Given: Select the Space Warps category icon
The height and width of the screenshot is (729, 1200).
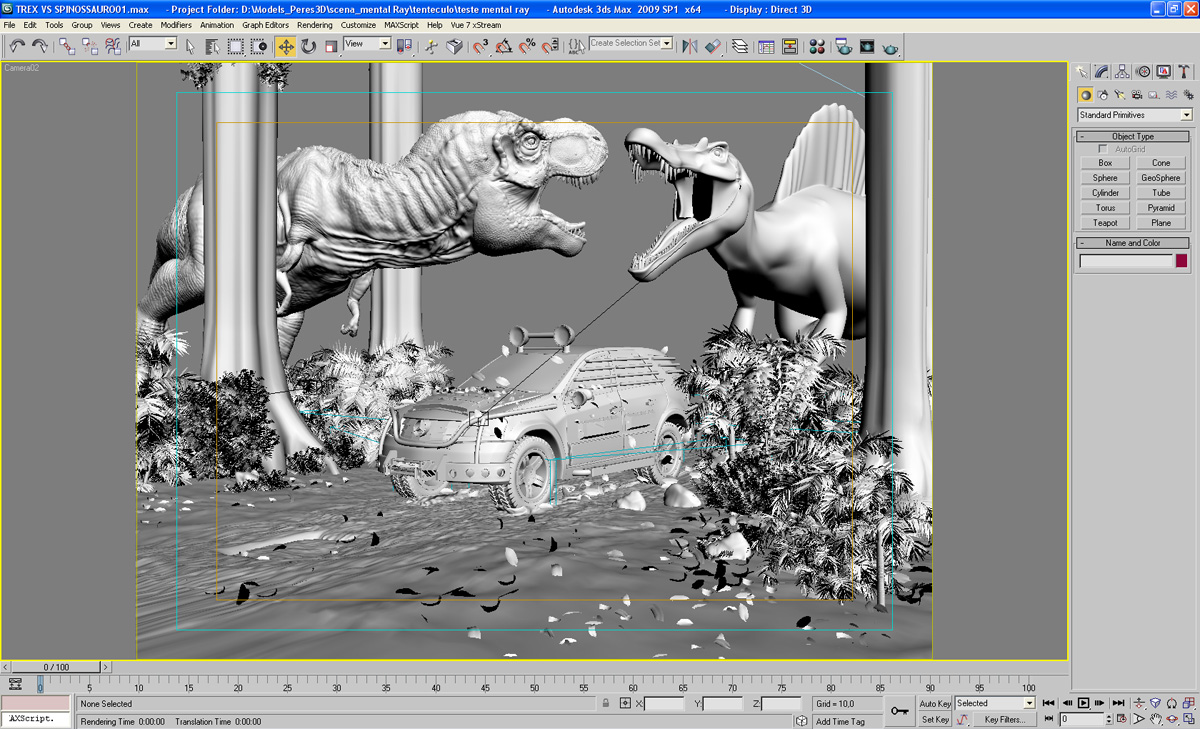Looking at the screenshot, I should [x=1171, y=95].
